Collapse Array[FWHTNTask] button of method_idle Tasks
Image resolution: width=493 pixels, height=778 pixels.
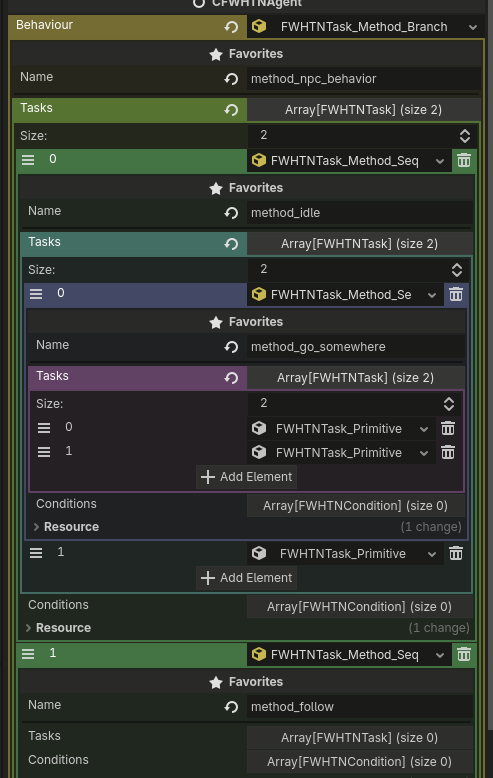tap(359, 244)
